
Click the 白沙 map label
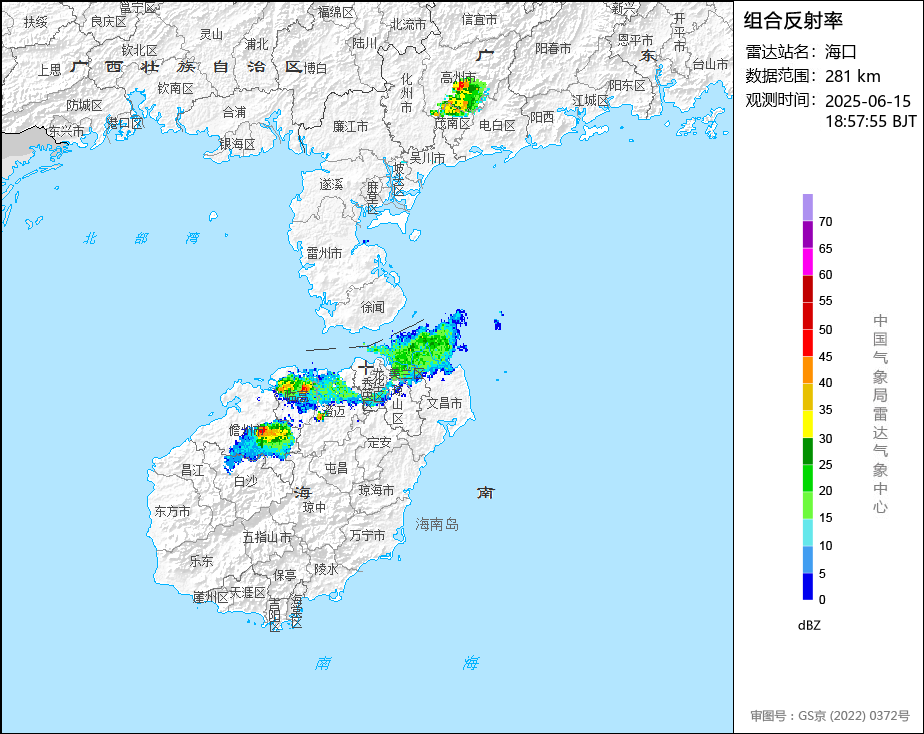click(246, 481)
